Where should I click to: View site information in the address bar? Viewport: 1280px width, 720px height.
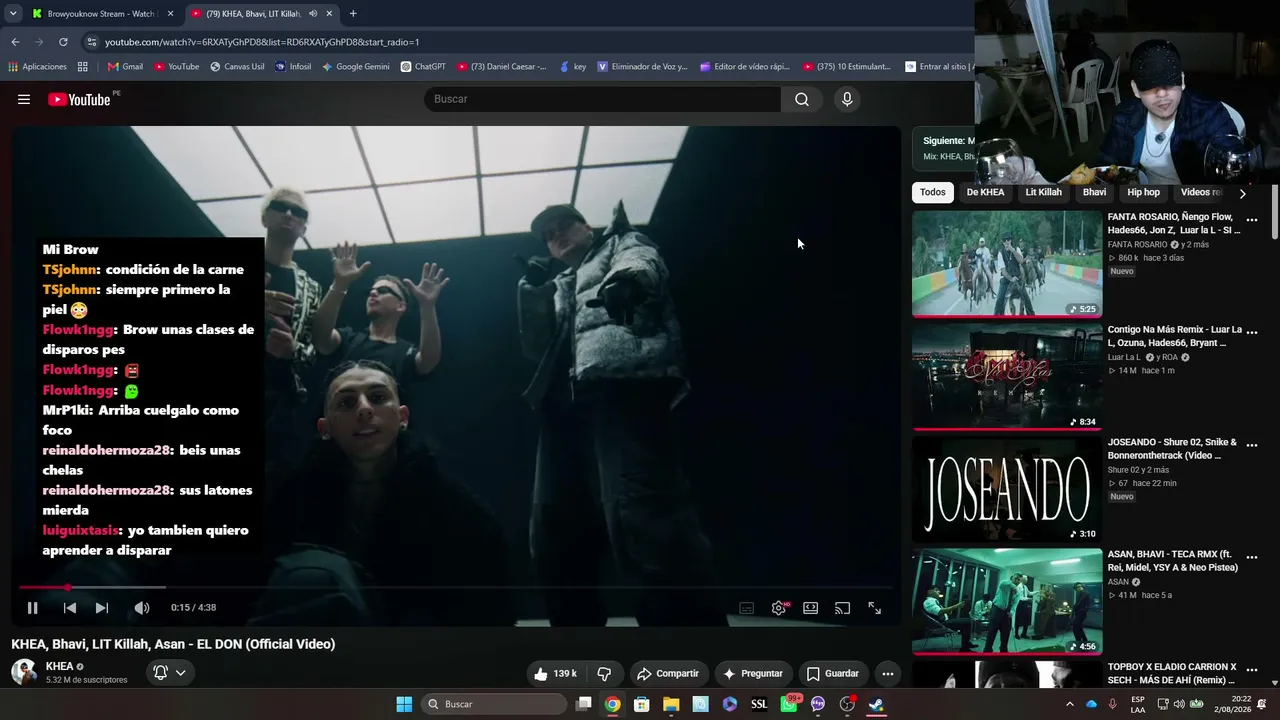coord(92,42)
